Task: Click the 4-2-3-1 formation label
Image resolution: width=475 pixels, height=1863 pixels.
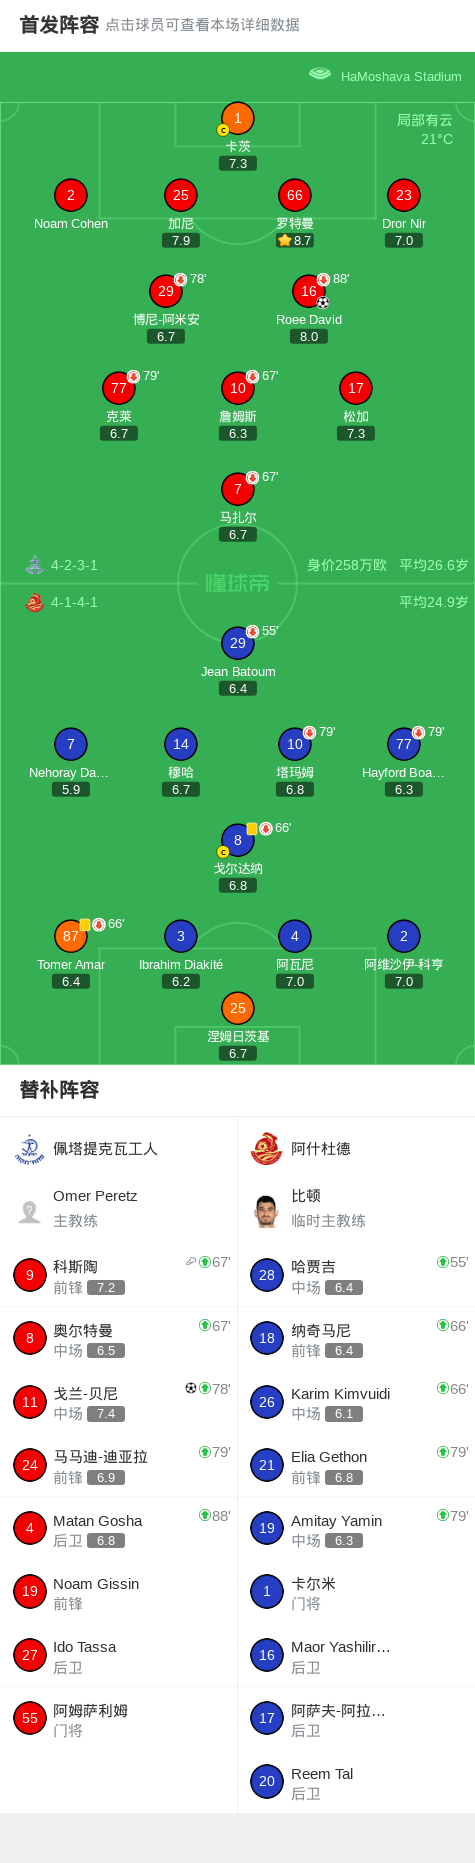Action: pyautogui.click(x=74, y=565)
